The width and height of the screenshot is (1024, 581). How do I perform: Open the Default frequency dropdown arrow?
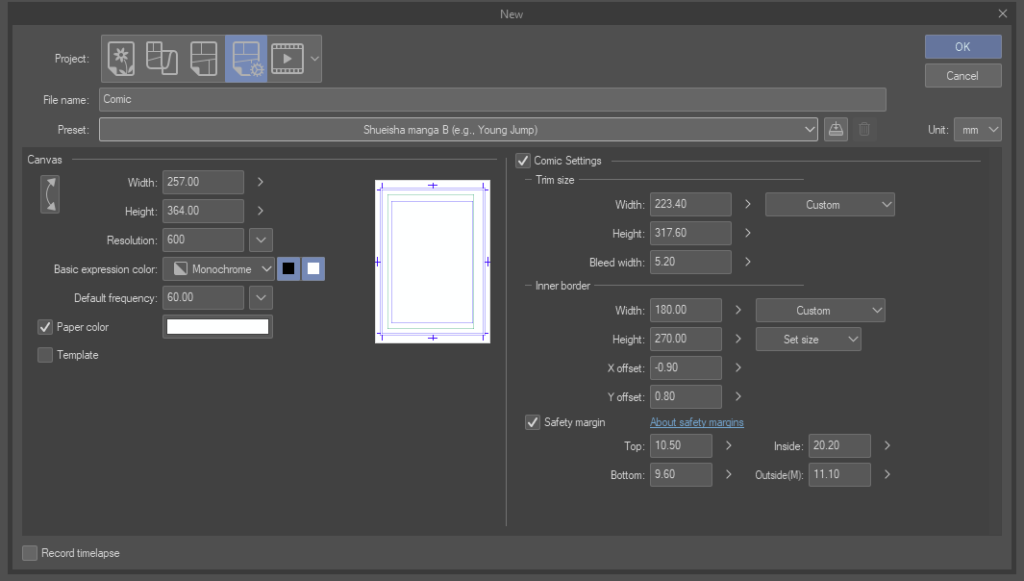[261, 298]
